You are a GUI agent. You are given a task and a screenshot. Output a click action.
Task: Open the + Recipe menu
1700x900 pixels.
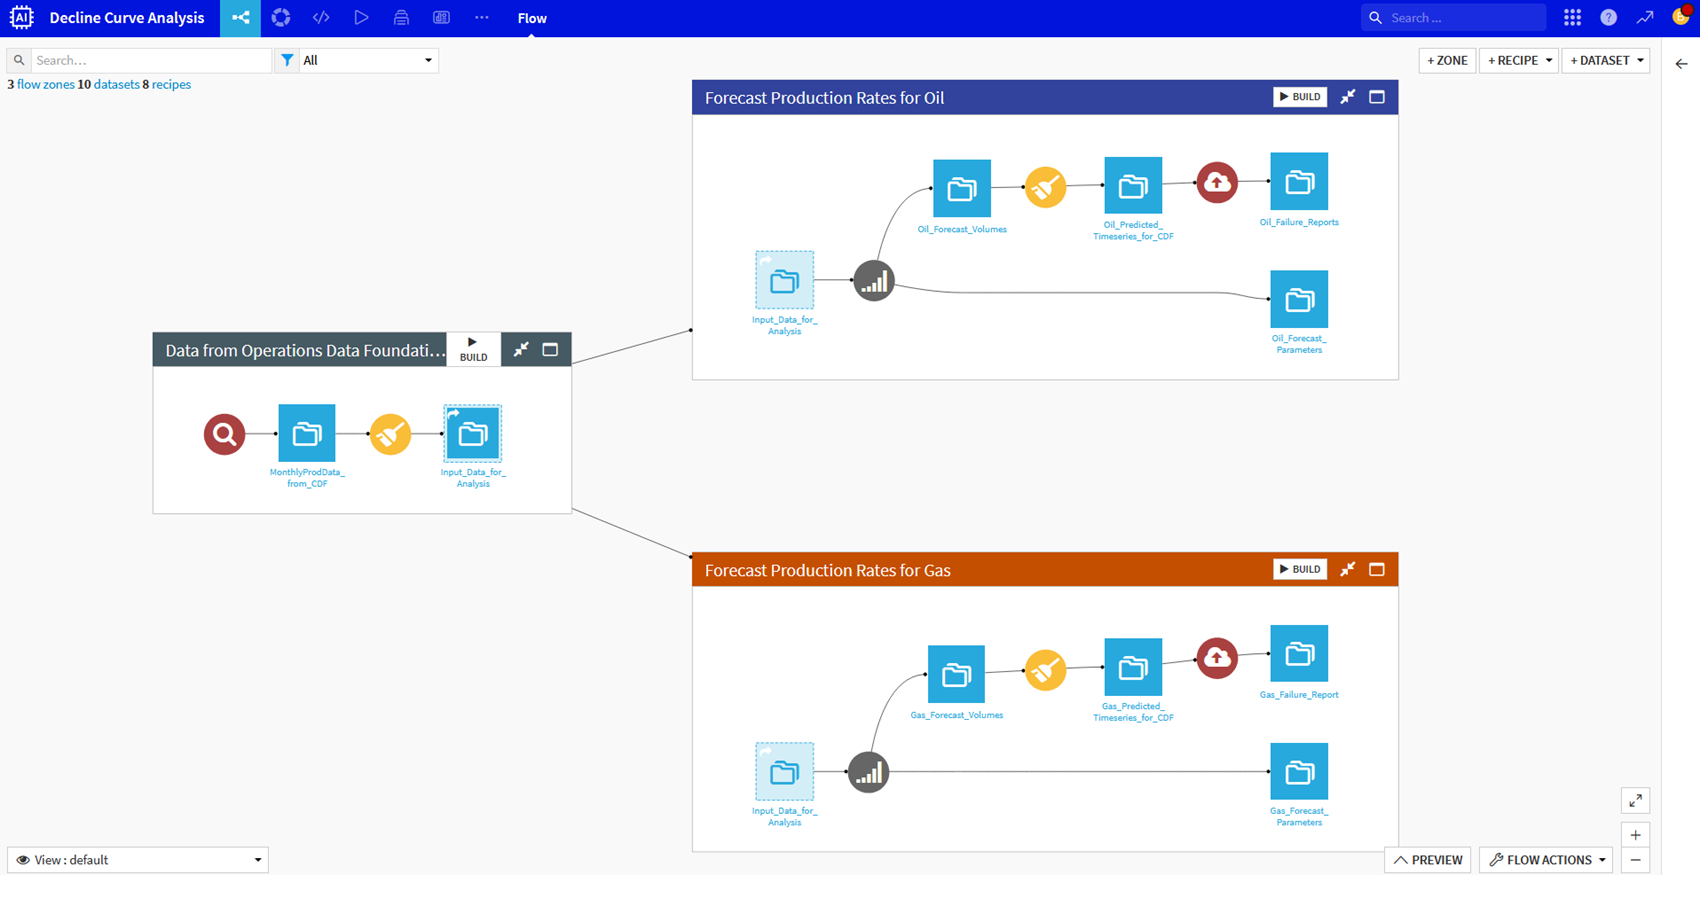point(1518,60)
